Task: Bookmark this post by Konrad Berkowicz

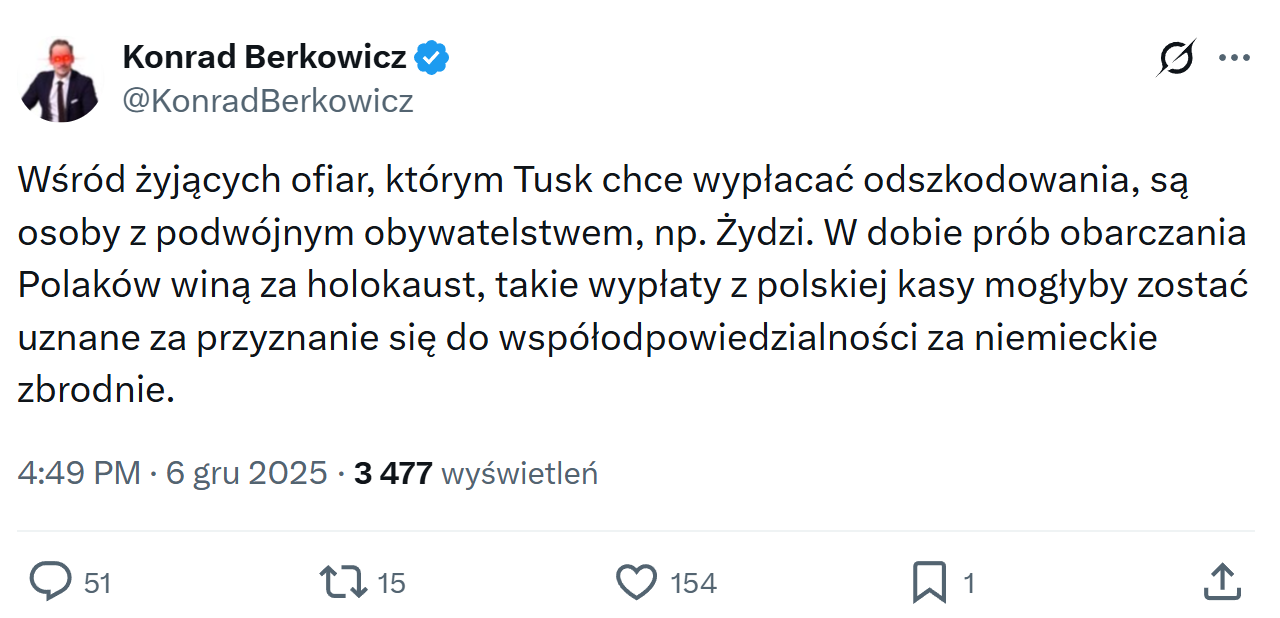Action: [929, 581]
